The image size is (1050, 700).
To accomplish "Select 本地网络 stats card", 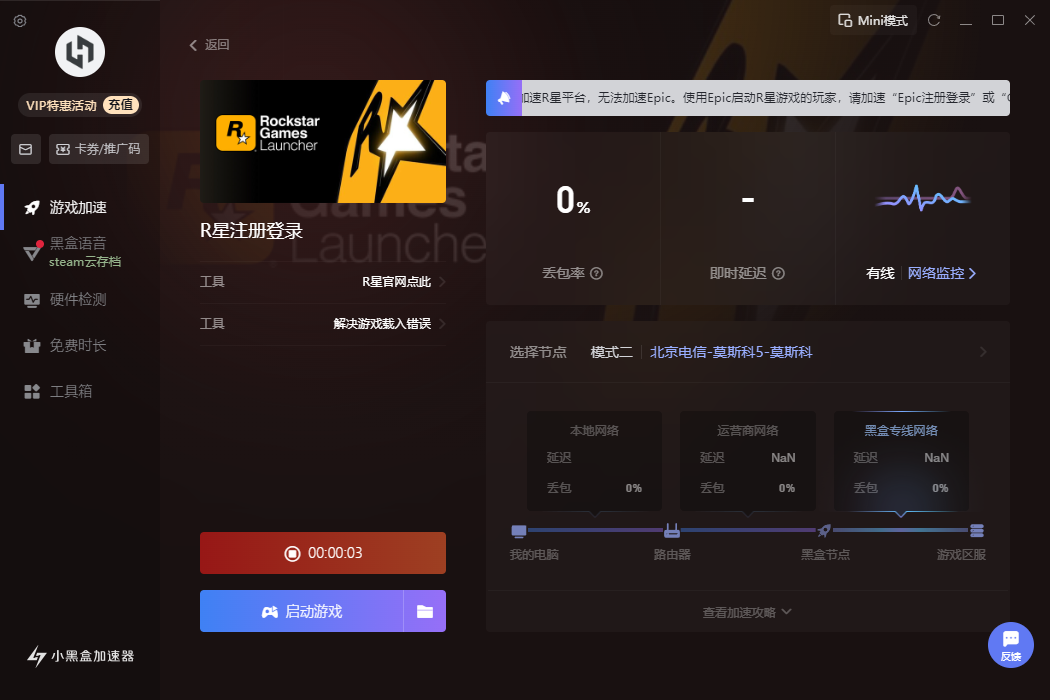I will pyautogui.click(x=594, y=461).
